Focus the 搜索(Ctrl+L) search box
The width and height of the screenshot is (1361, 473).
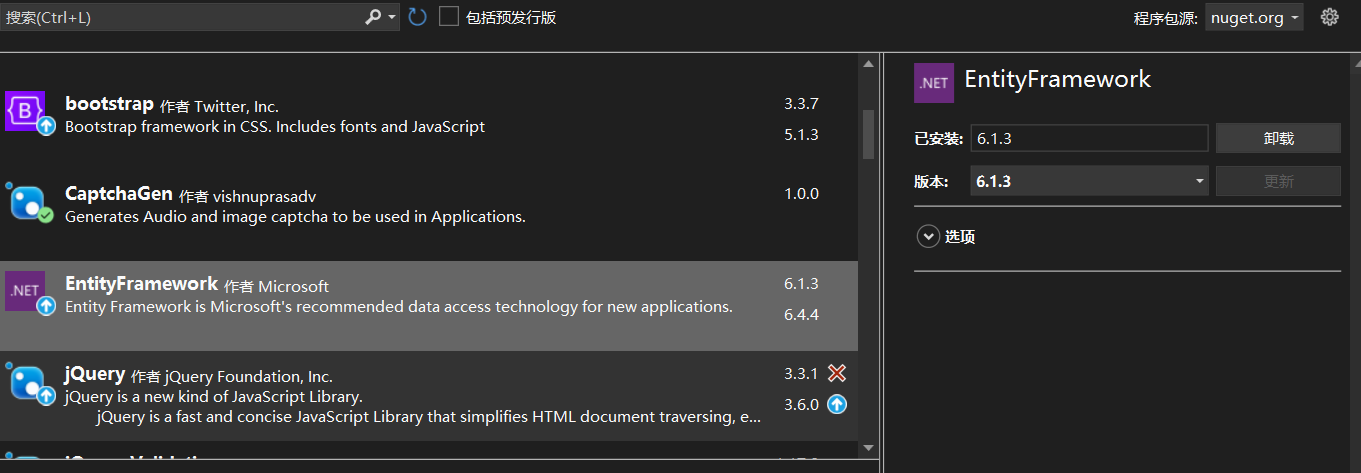tap(182, 17)
